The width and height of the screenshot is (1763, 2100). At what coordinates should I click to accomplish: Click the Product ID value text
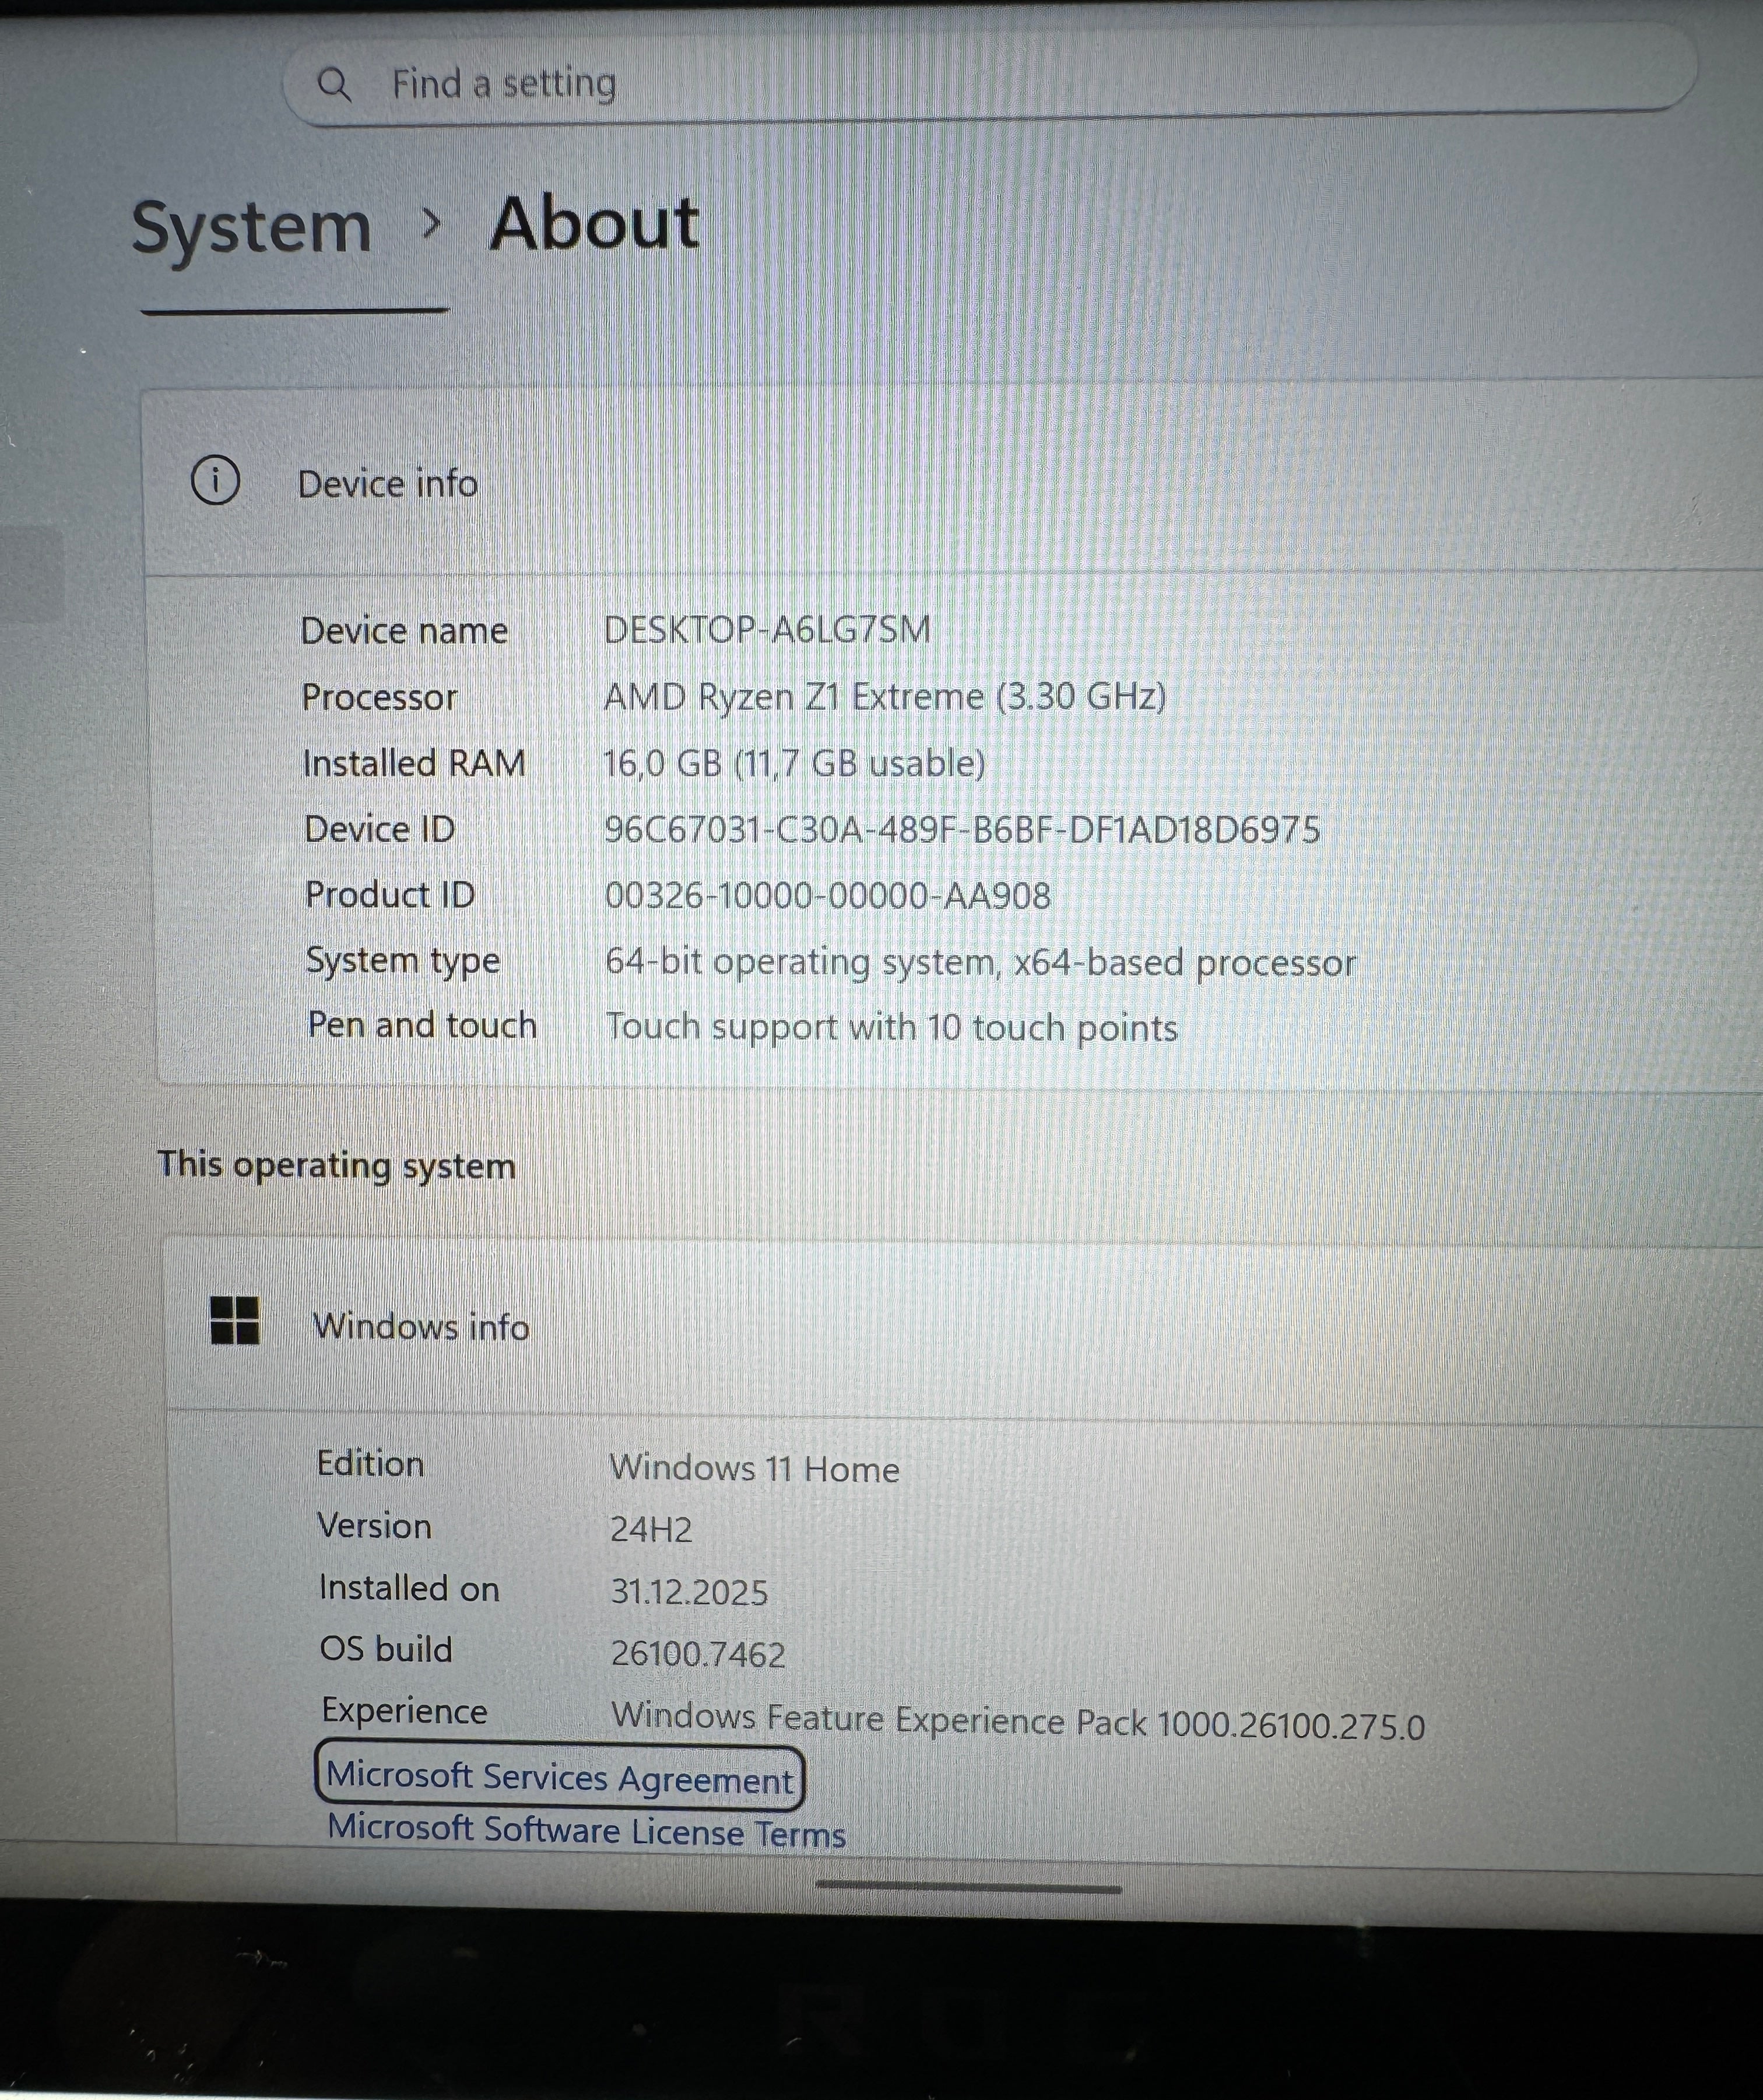(827, 895)
